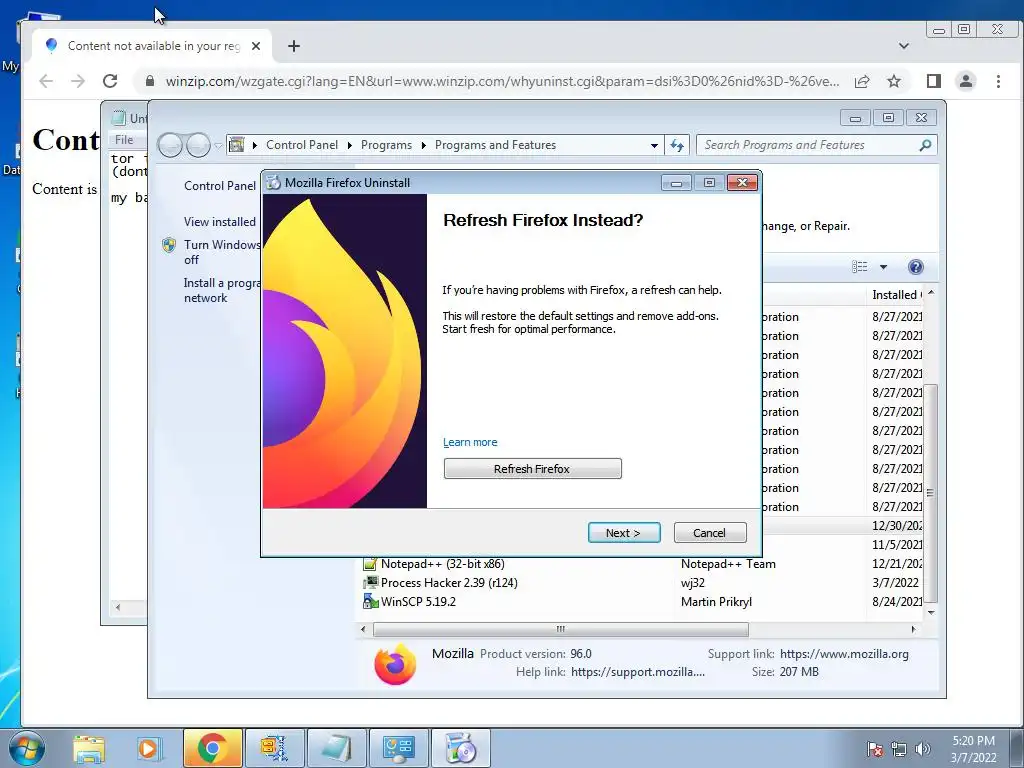
Task: Click scroll-down arrow of programs list
Action: tap(931, 613)
